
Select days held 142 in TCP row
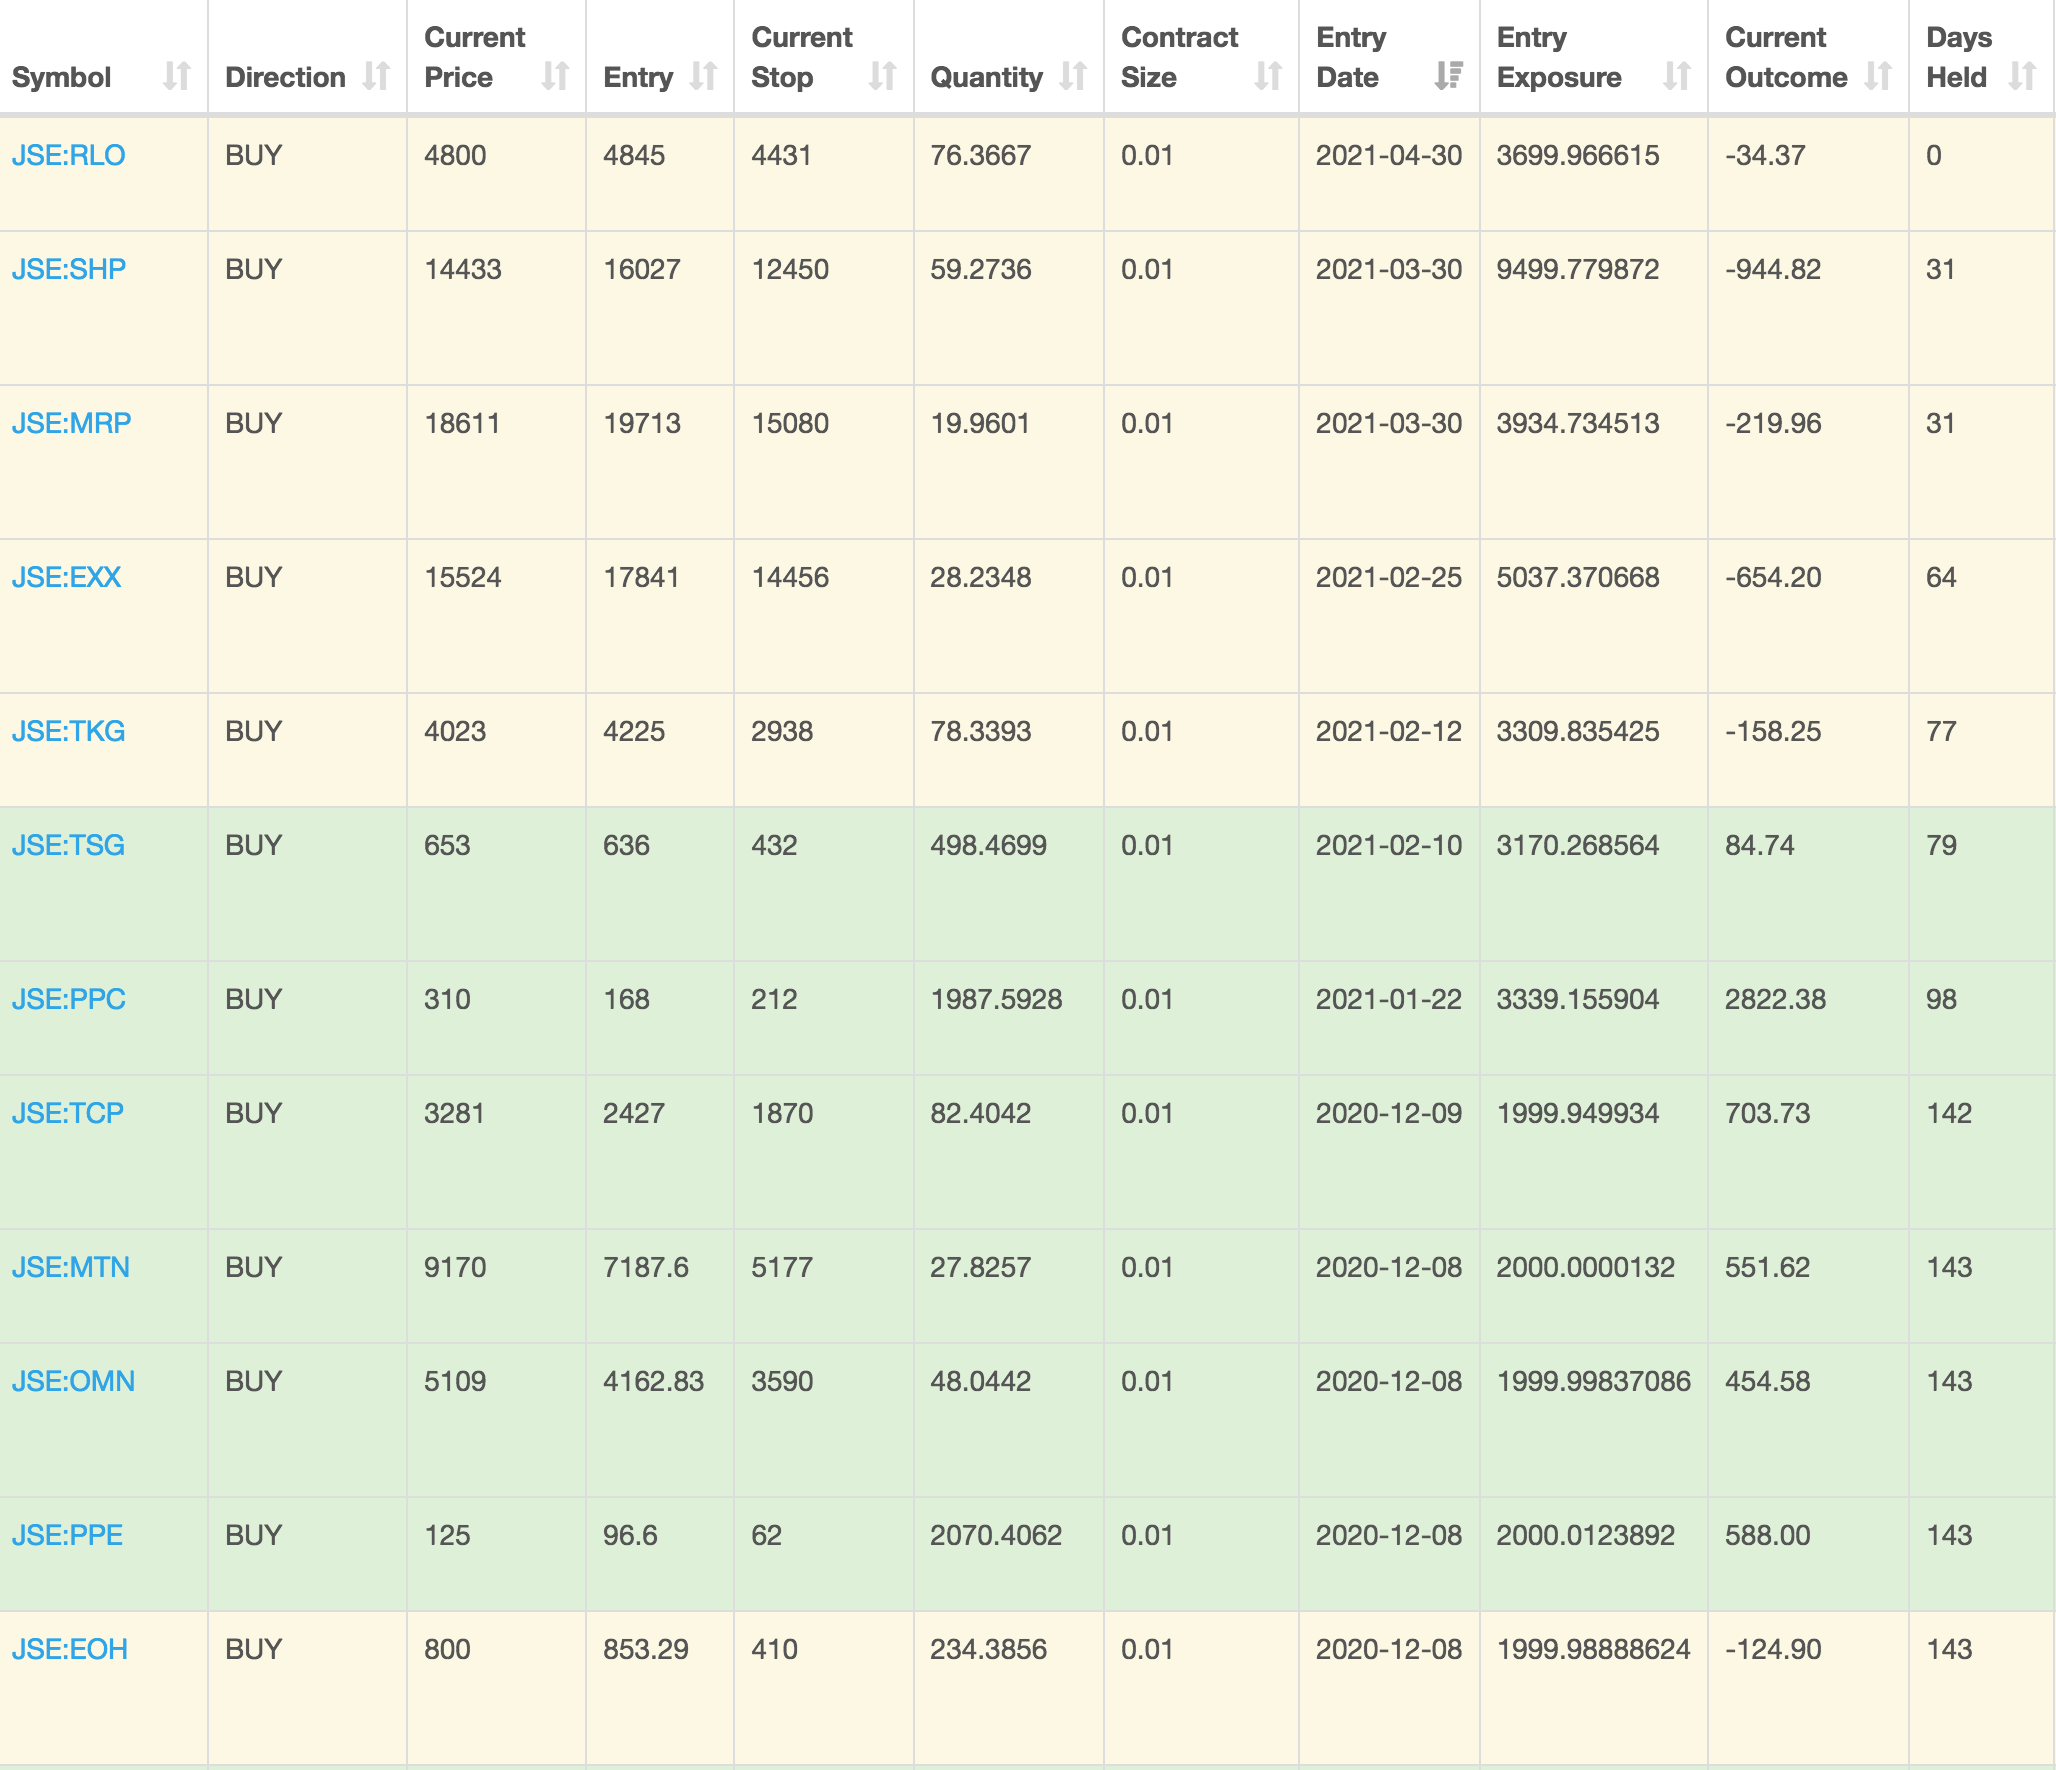click(1949, 1113)
